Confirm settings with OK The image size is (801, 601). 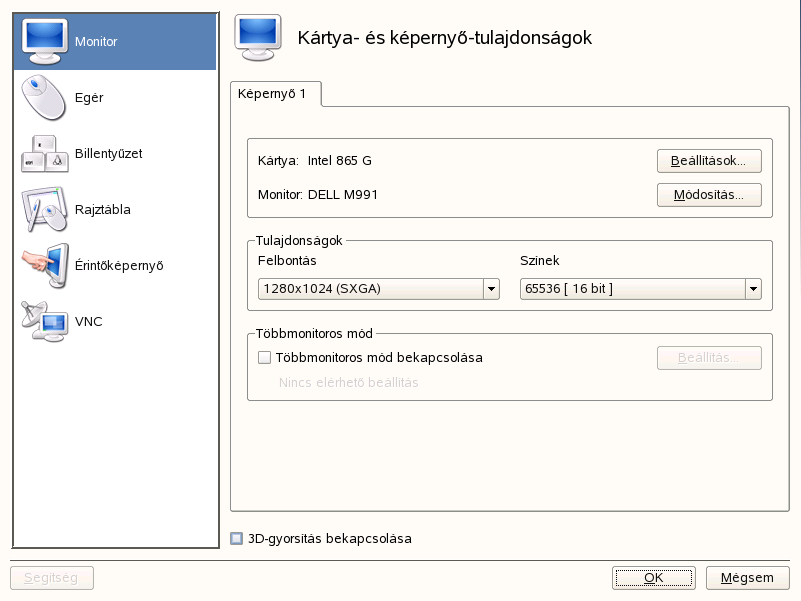[653, 577]
